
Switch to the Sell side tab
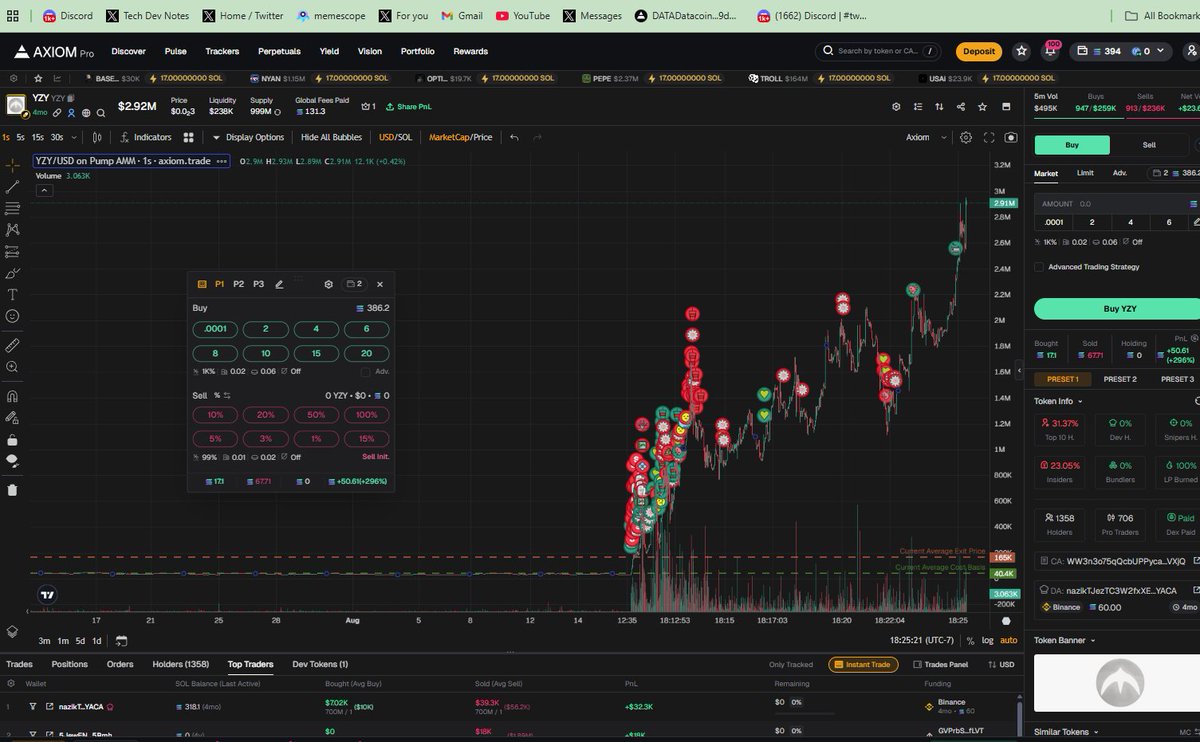(x=1149, y=145)
